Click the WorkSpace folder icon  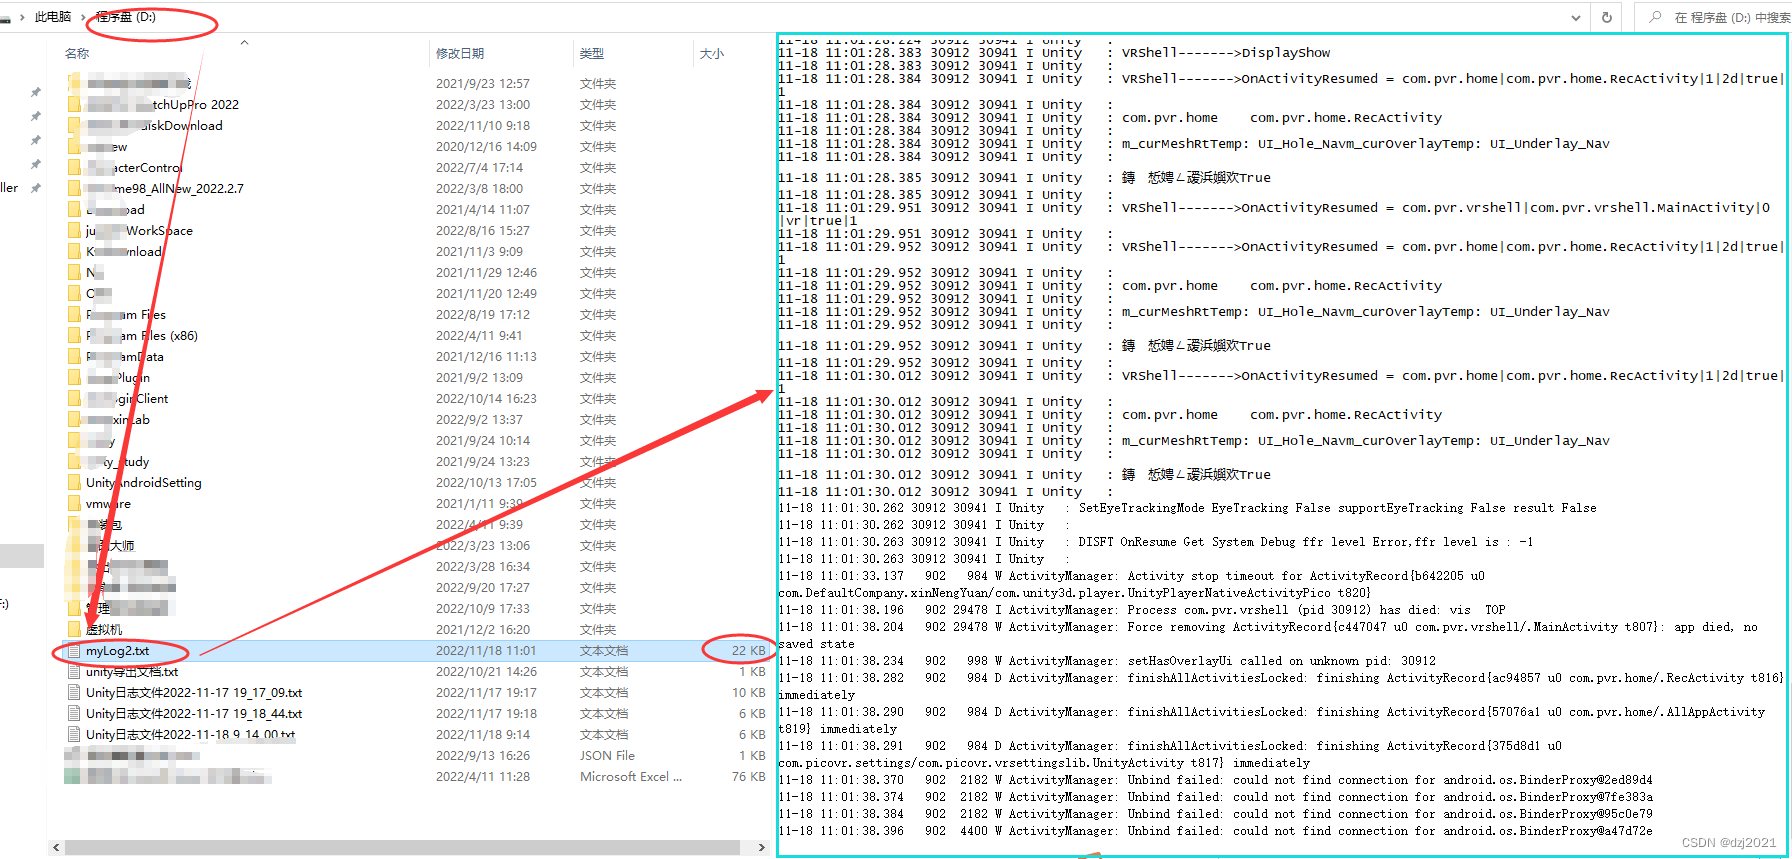74,230
